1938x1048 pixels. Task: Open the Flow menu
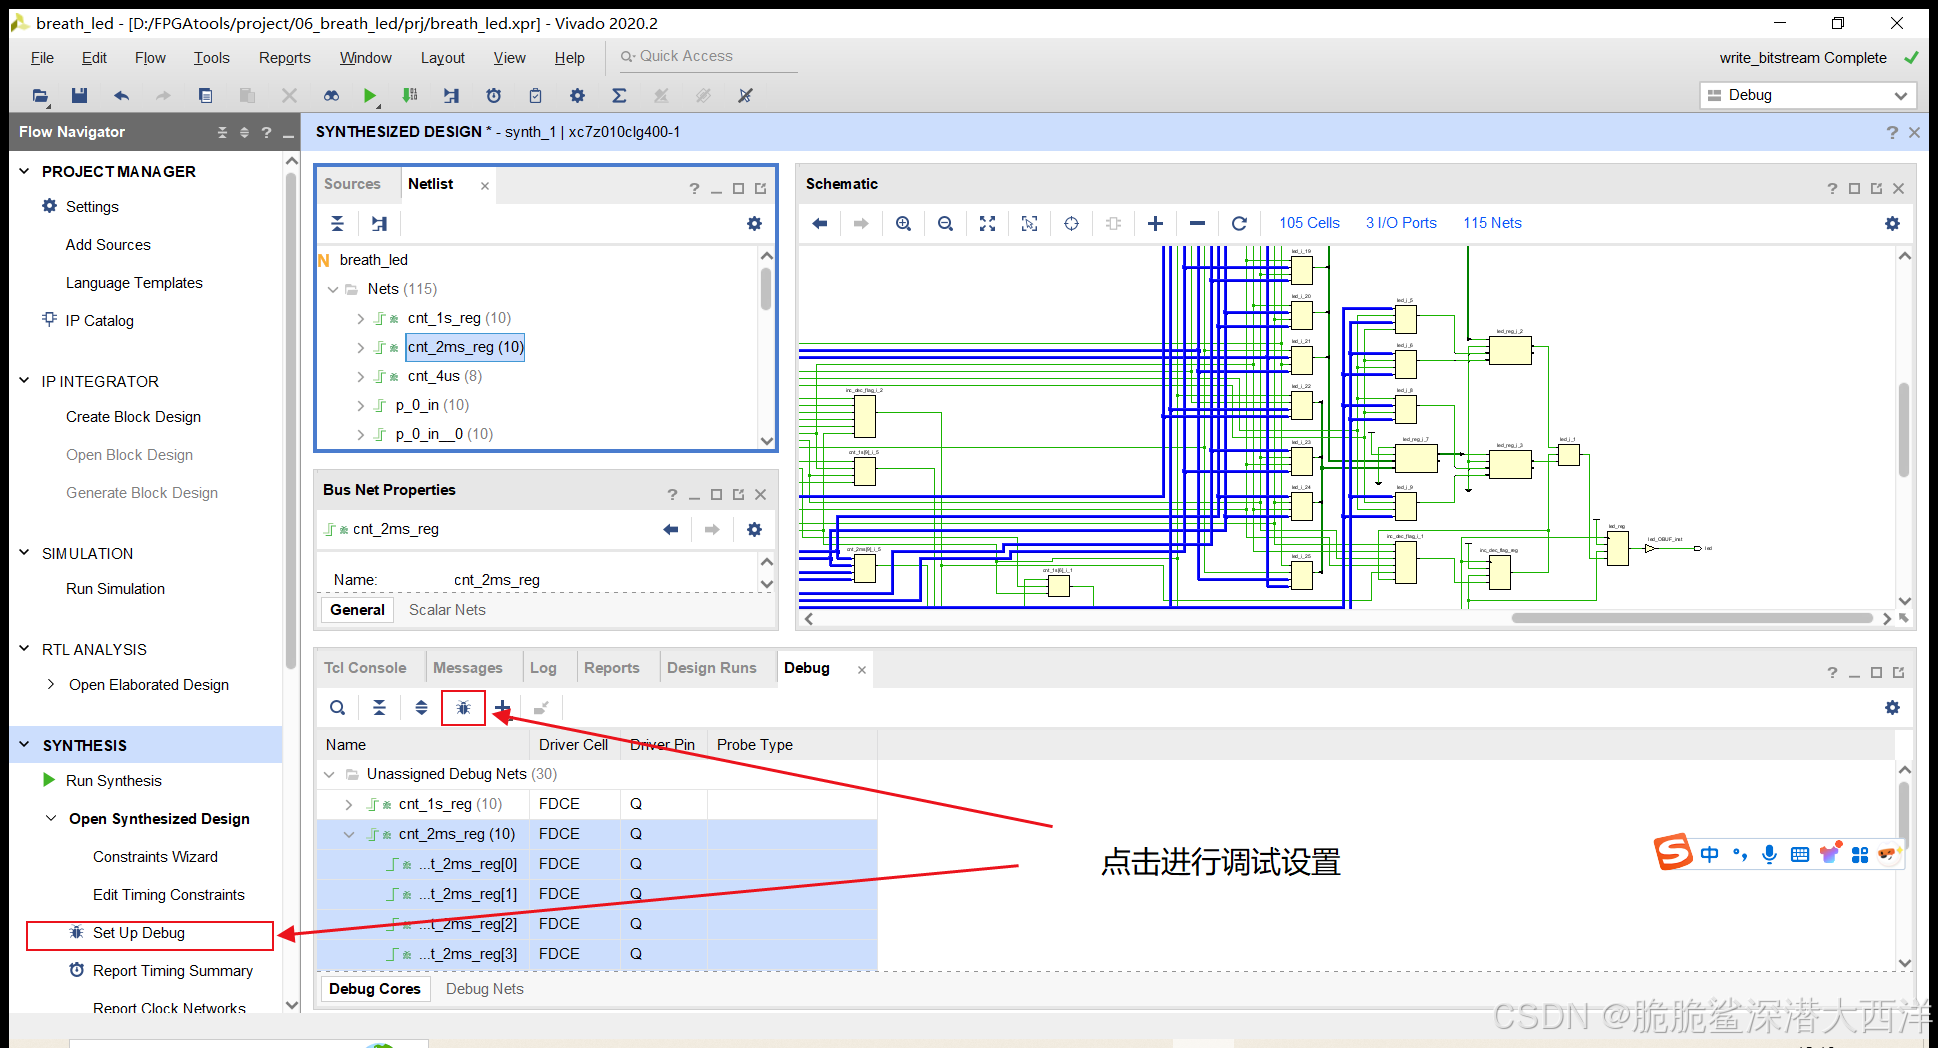(x=150, y=58)
